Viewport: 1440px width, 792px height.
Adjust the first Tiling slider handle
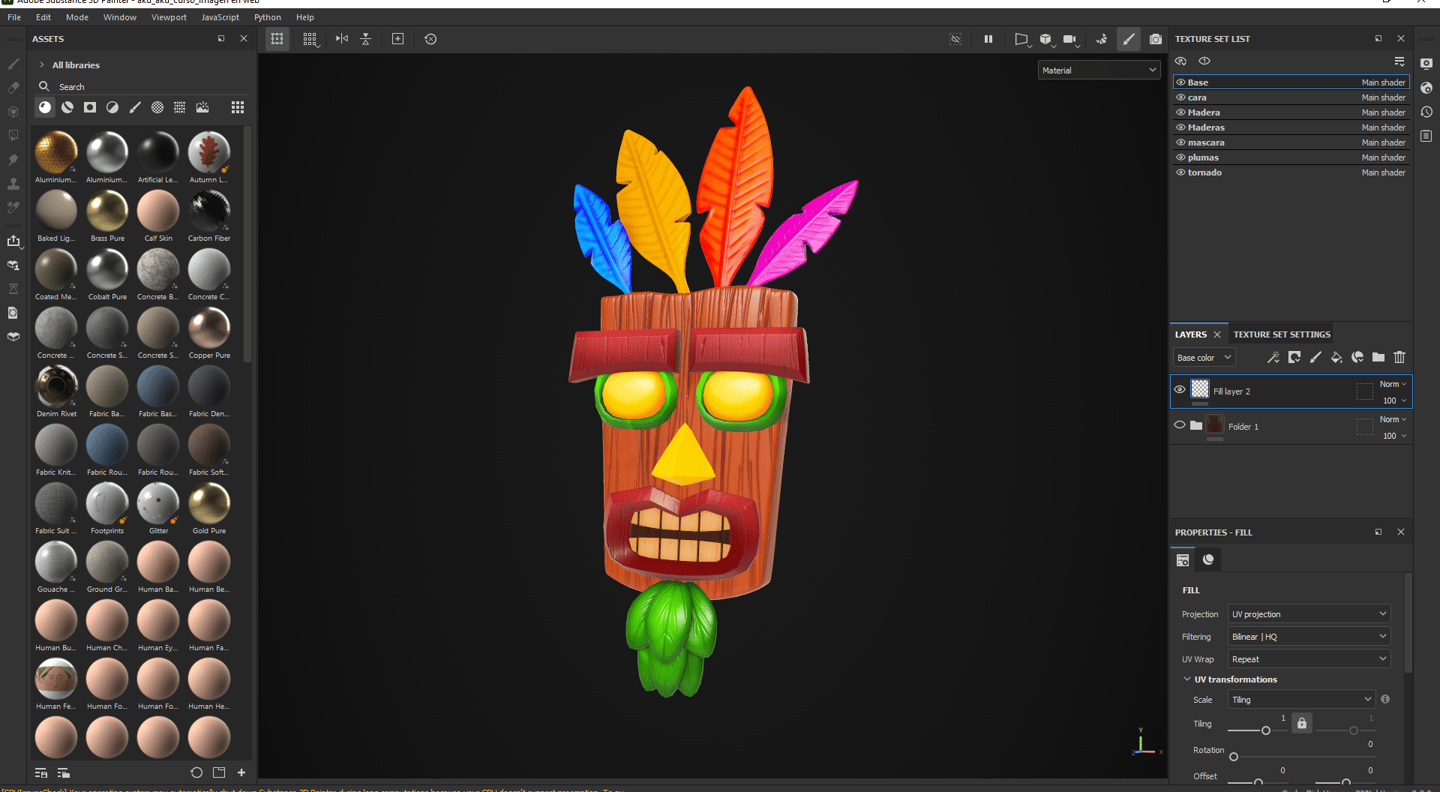tap(1265, 731)
